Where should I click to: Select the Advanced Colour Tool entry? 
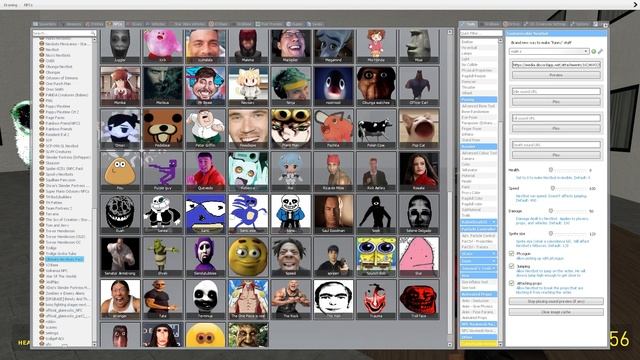479,153
